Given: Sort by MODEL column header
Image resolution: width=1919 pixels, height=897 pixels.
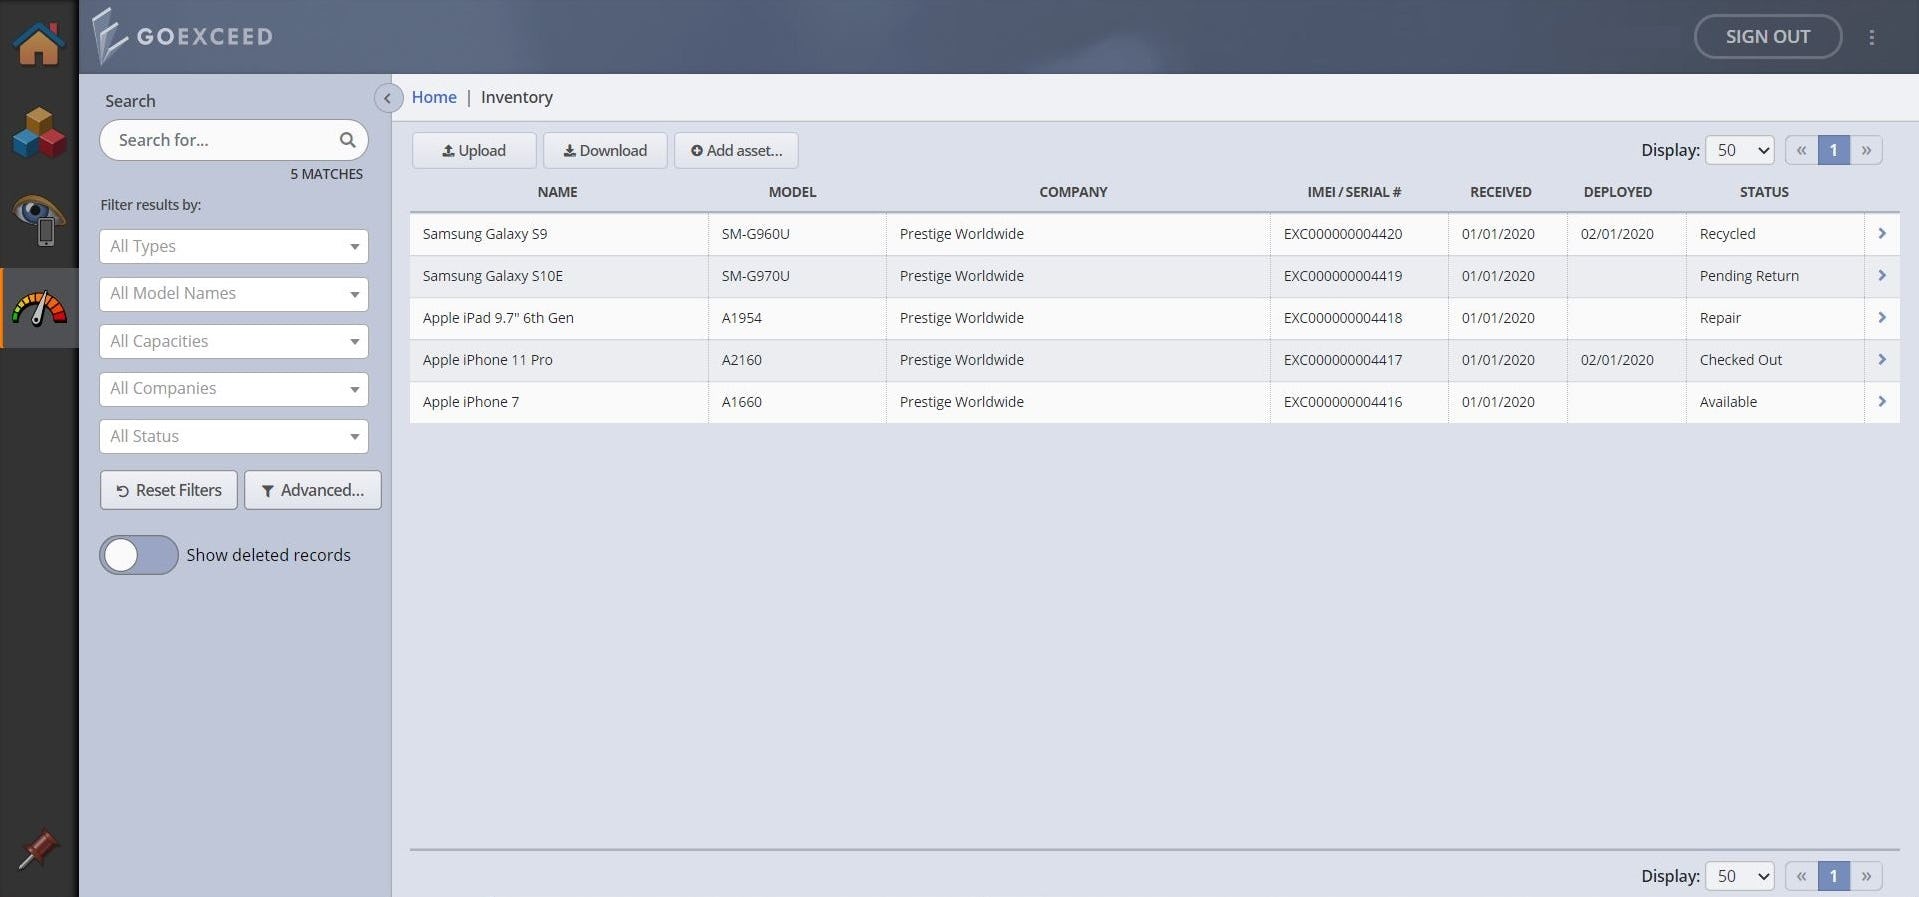Looking at the screenshot, I should pos(792,192).
